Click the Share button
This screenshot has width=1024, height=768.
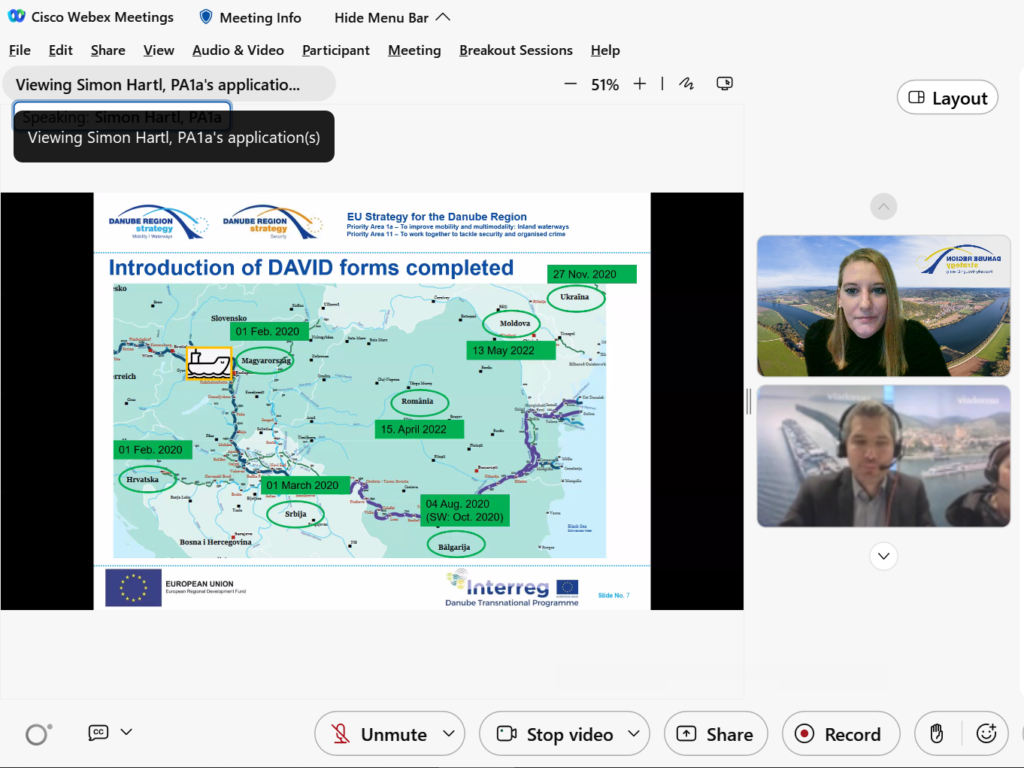click(715, 734)
